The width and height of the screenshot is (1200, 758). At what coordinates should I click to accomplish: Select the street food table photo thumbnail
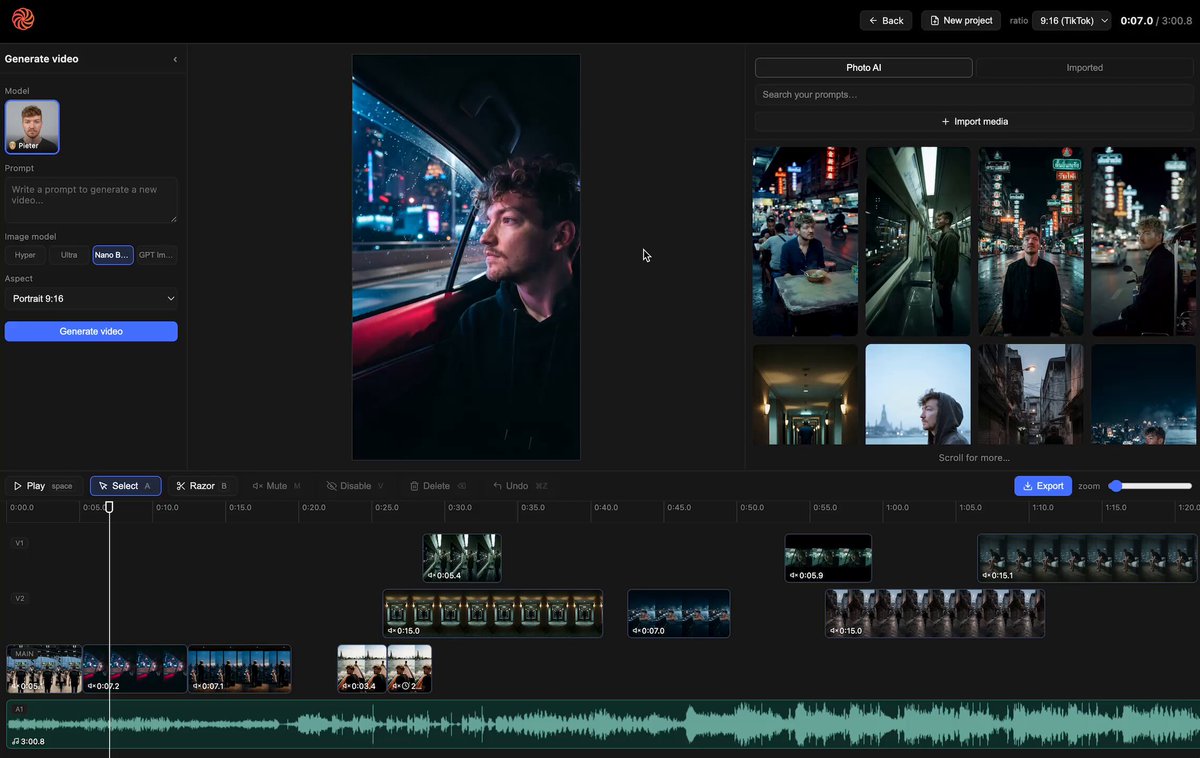point(805,241)
